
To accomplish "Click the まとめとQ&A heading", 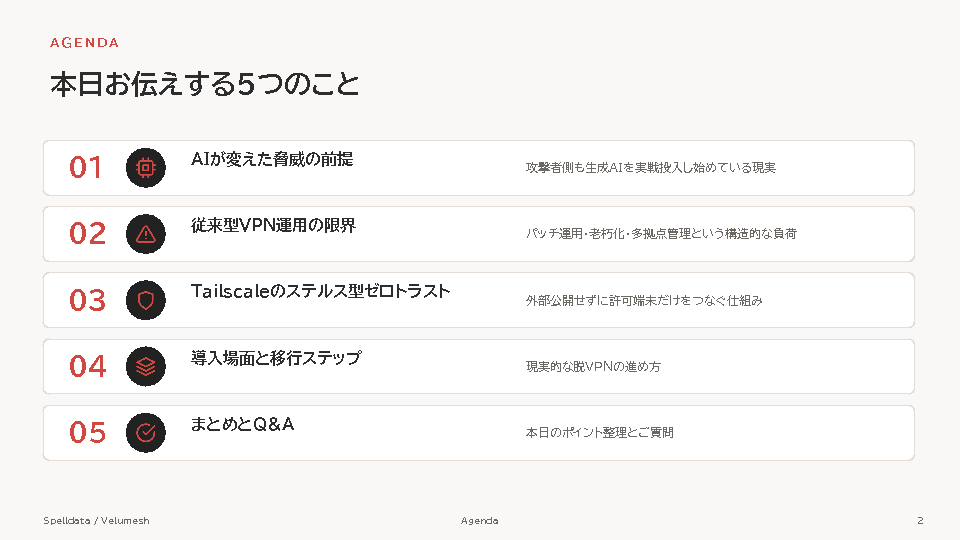I will (242, 424).
